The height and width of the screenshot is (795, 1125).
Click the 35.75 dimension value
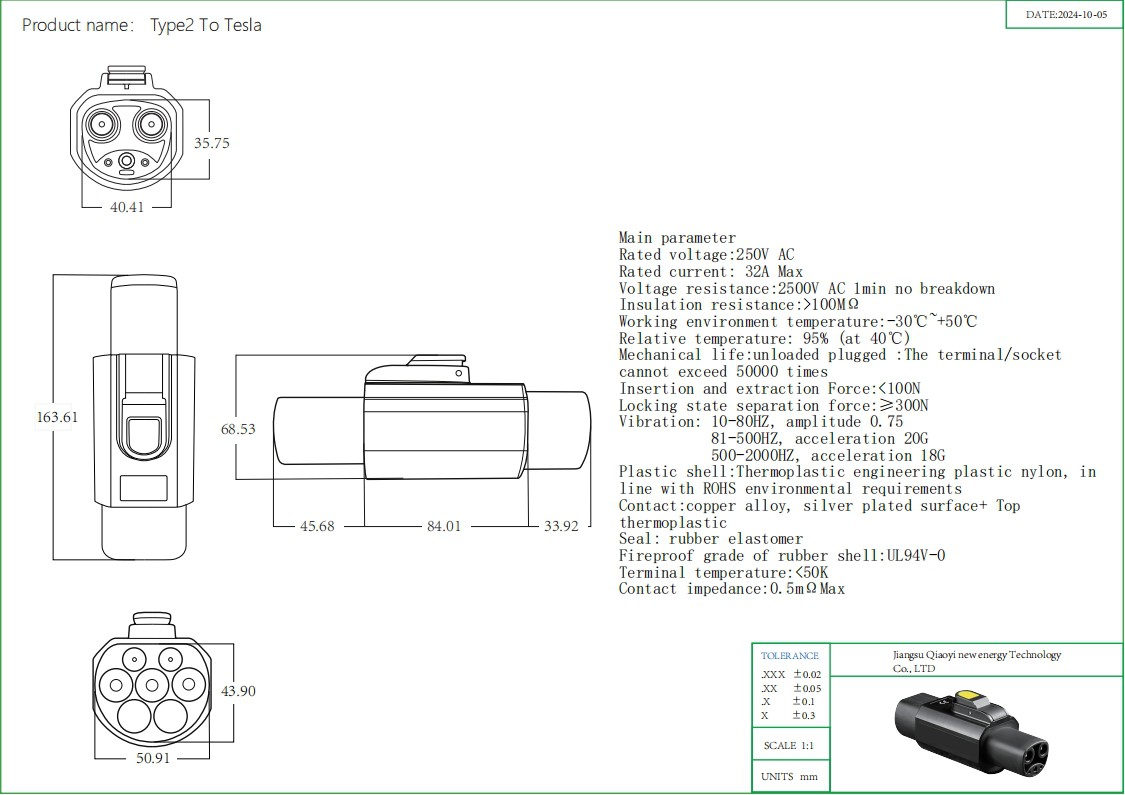point(211,143)
